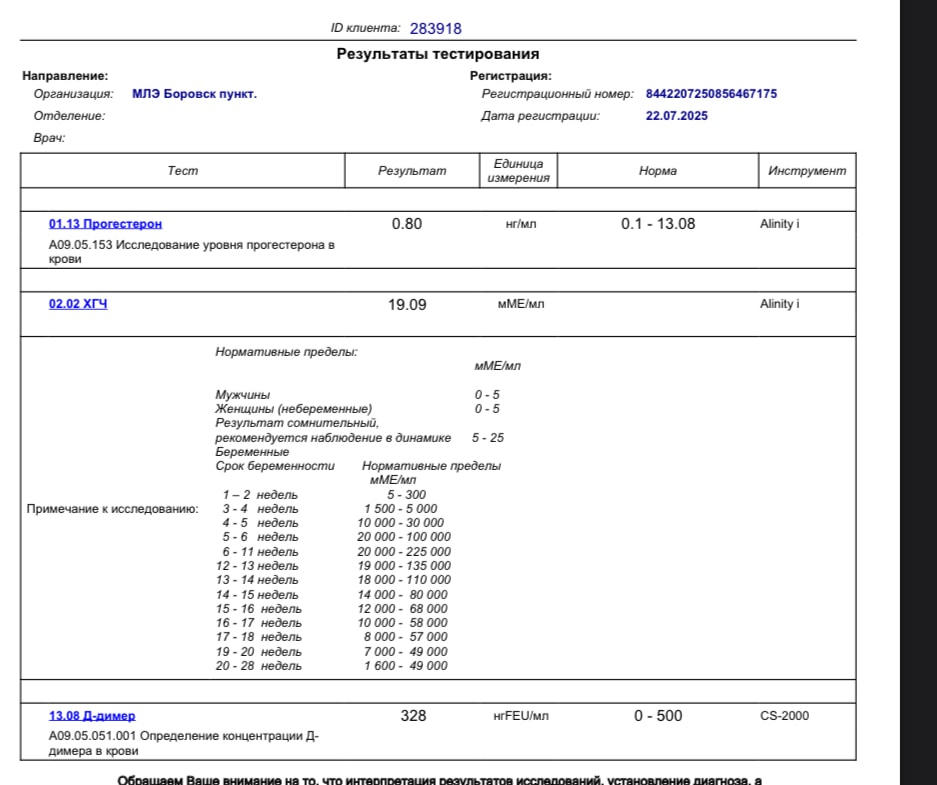Select the D-dimer norm range 0 - 500
The height and width of the screenshot is (785, 937).
point(657,716)
